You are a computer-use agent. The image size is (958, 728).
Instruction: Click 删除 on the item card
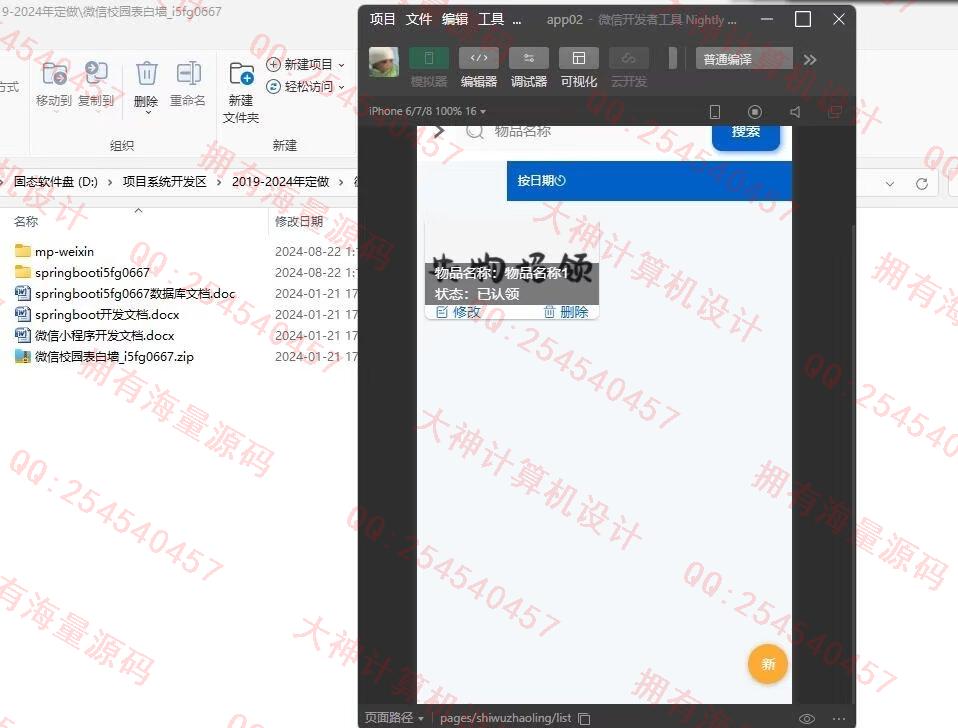point(566,312)
